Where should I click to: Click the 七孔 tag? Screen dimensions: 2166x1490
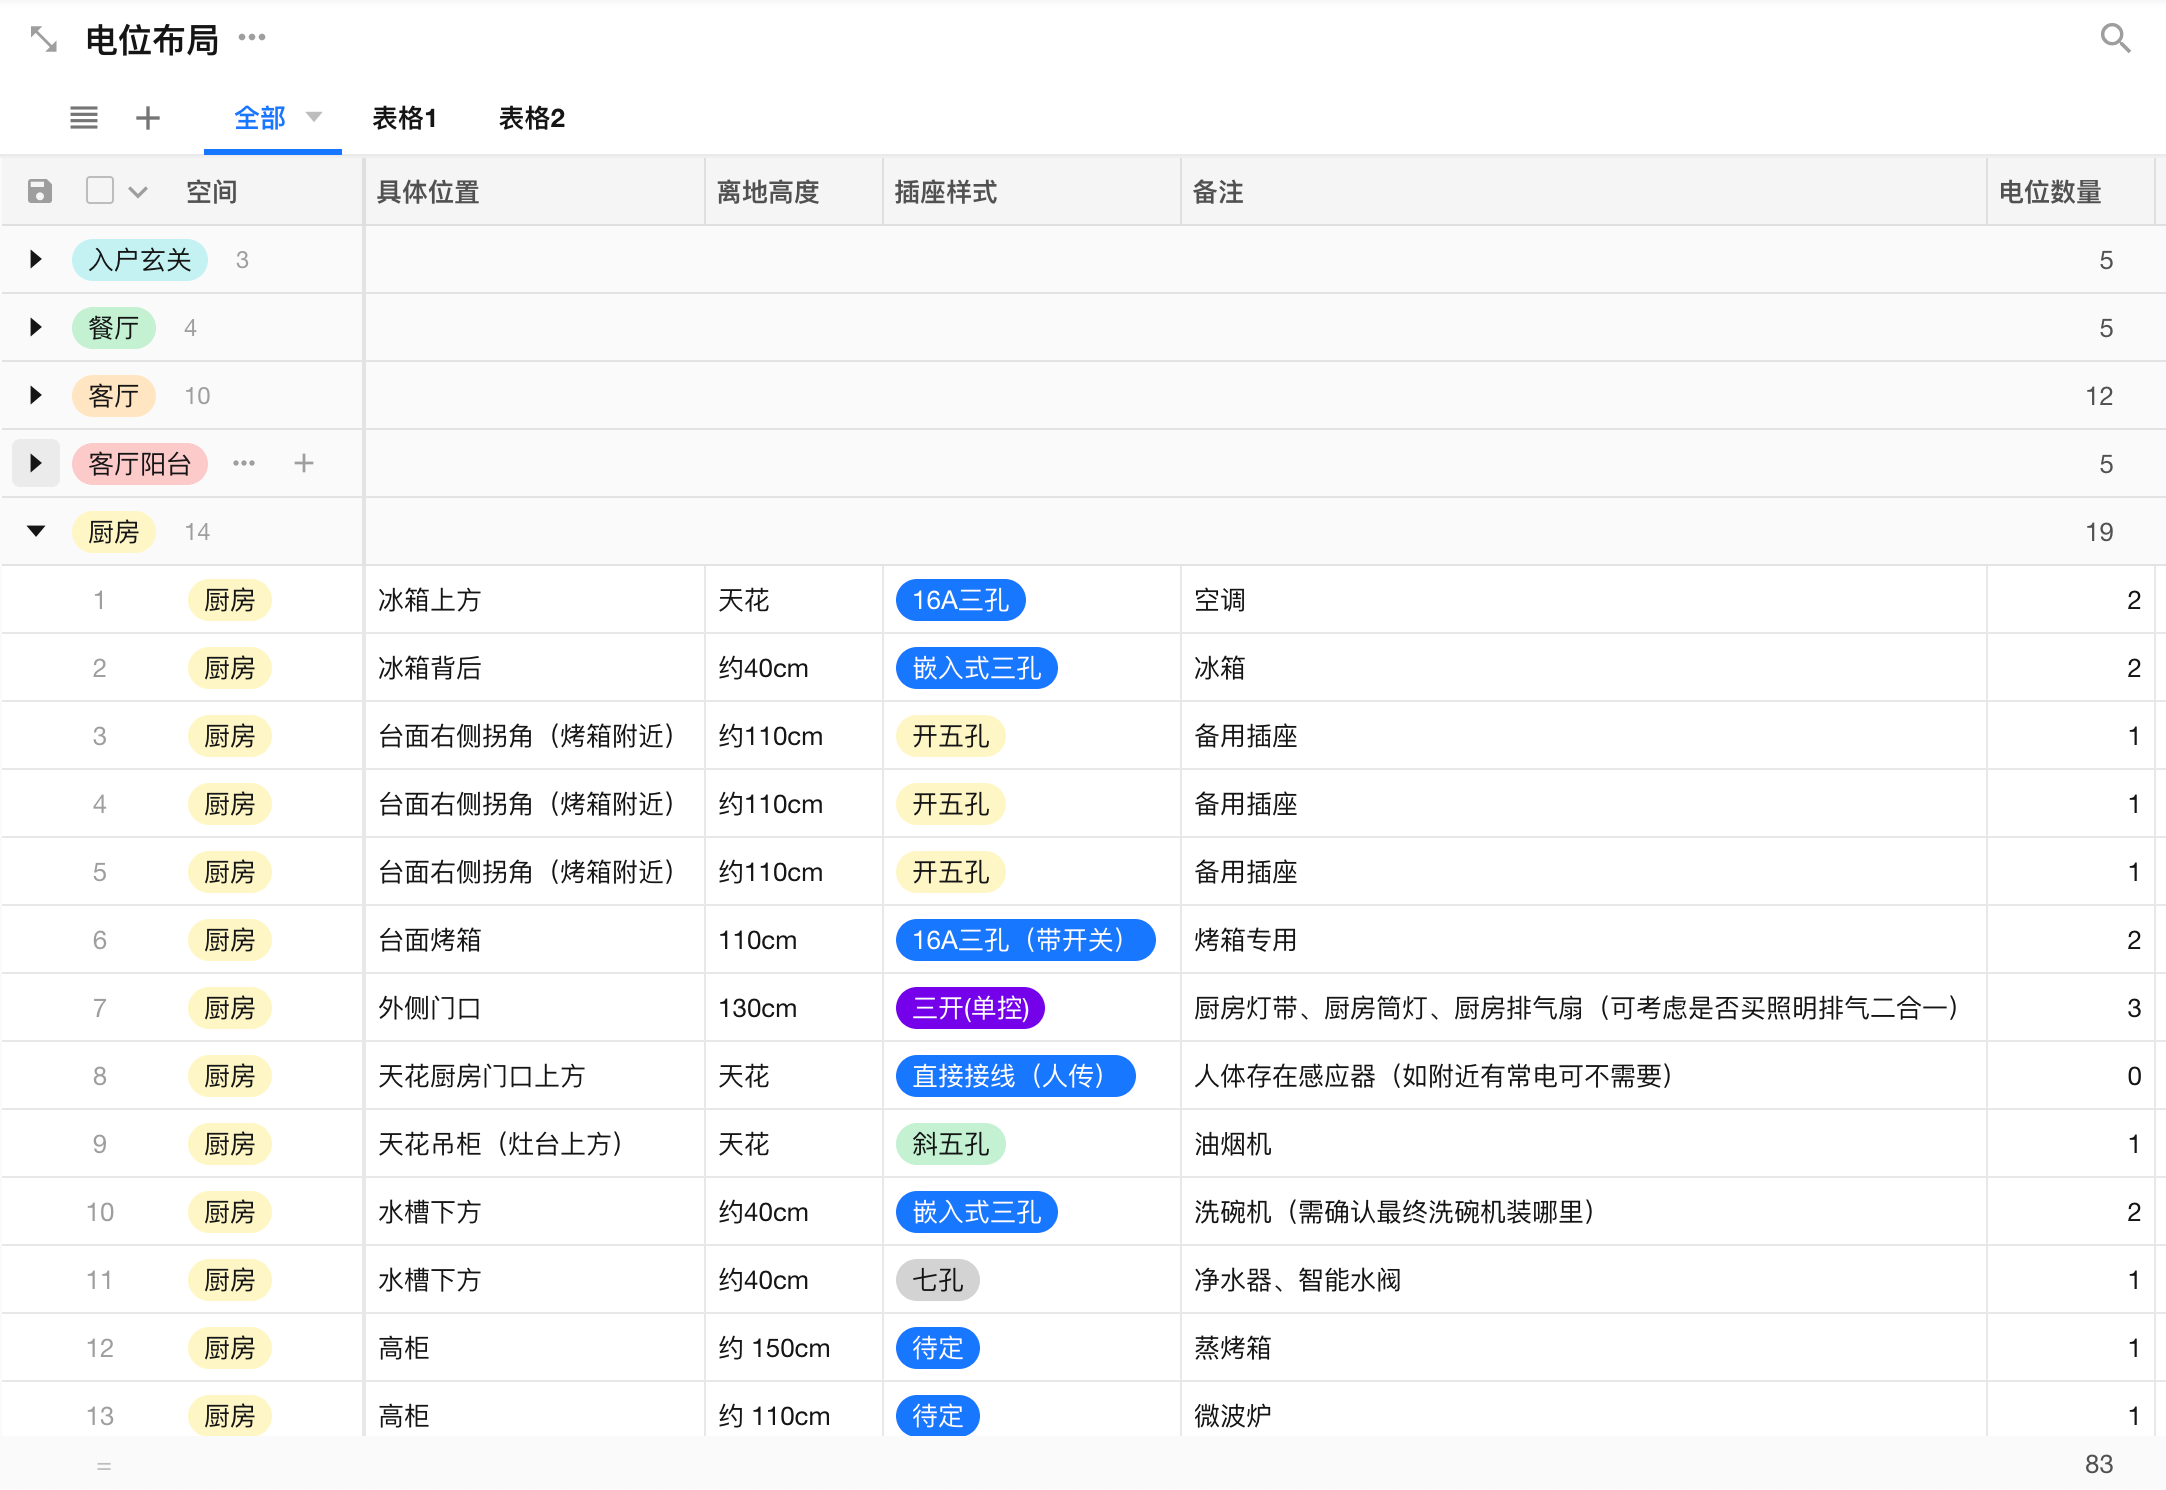point(937,1280)
